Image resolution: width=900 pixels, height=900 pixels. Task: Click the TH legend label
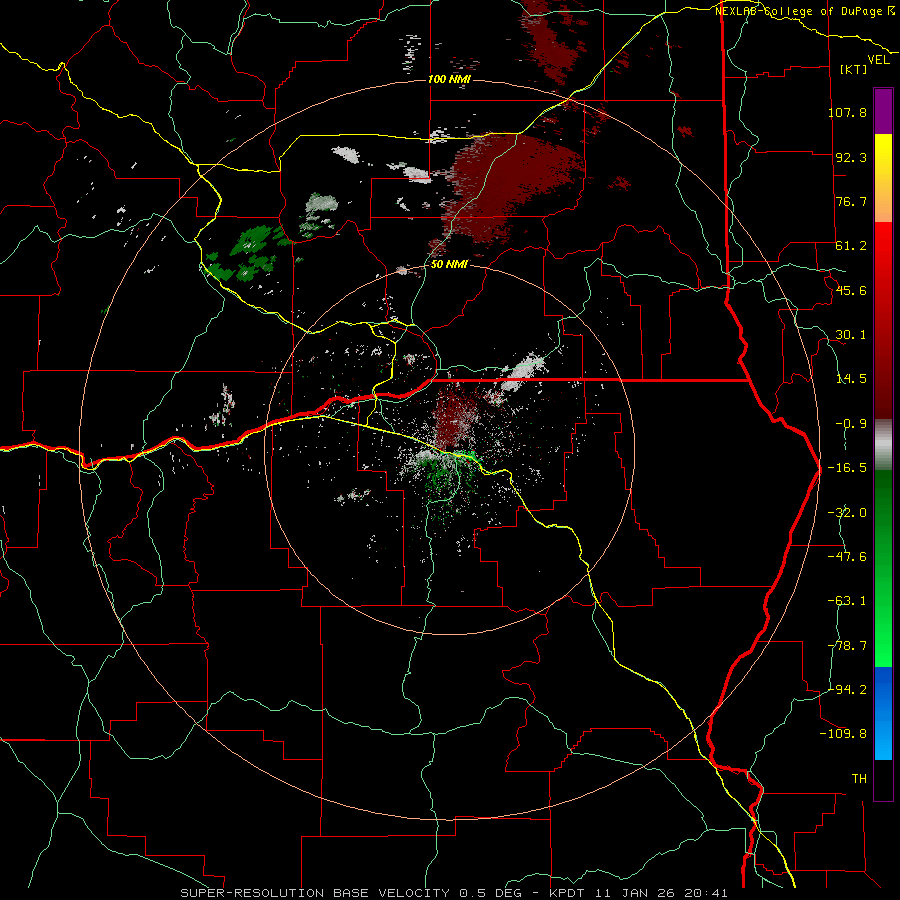[859, 779]
